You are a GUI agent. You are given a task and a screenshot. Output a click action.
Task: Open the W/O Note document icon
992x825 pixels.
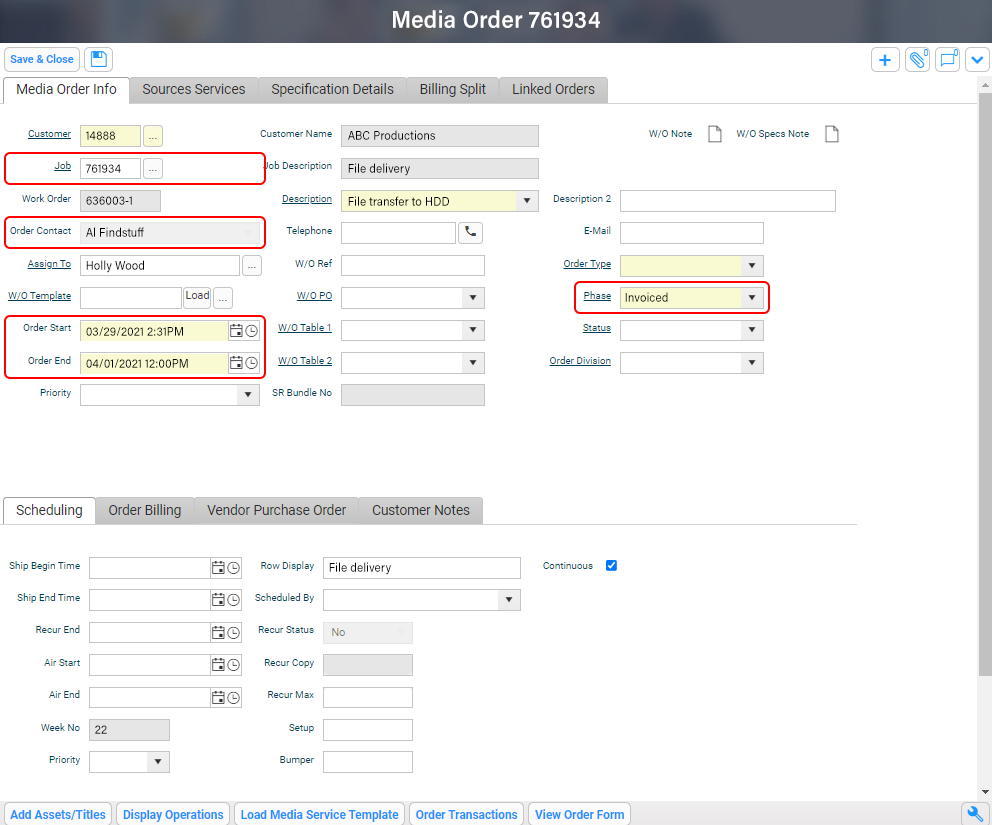(x=714, y=133)
